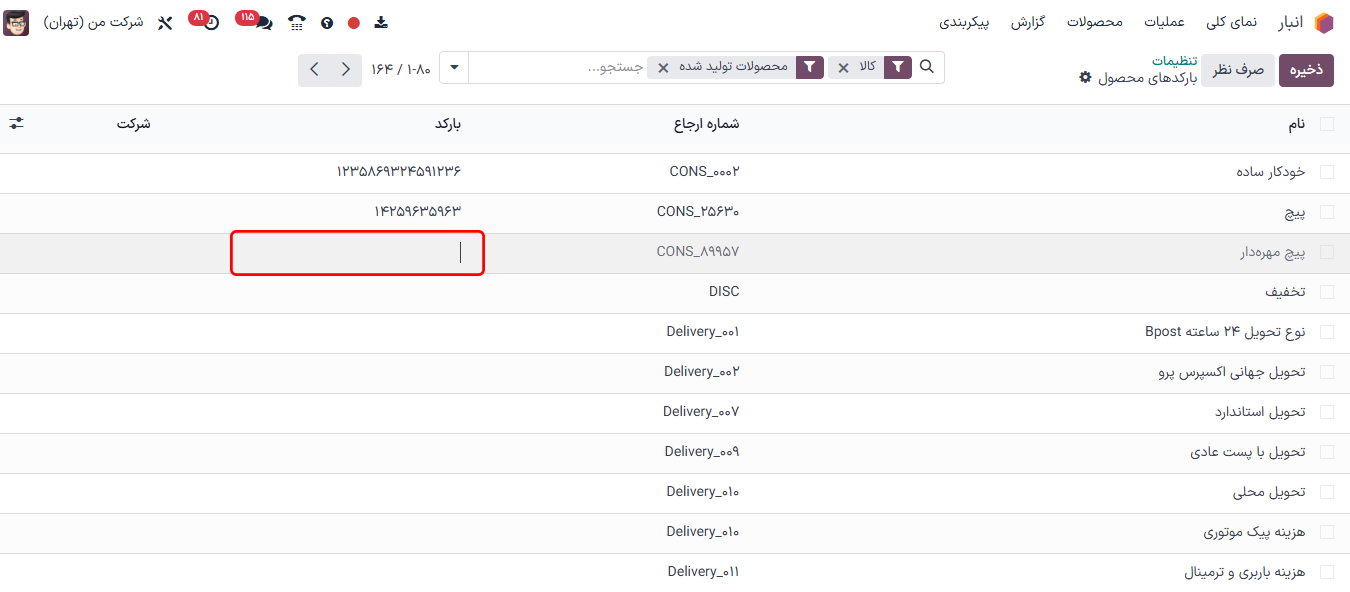Remove the کالا filter with its X

(843, 67)
